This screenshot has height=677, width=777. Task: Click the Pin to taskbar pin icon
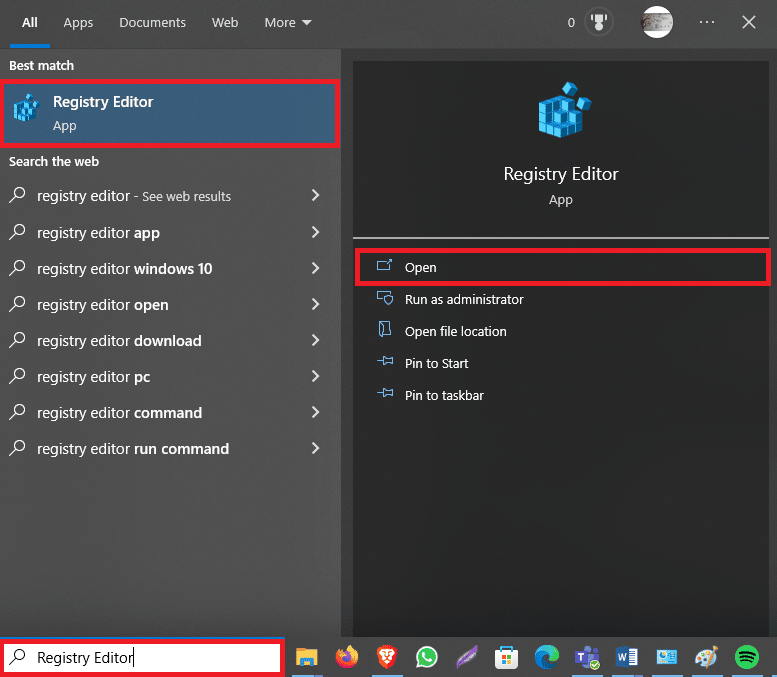click(385, 394)
